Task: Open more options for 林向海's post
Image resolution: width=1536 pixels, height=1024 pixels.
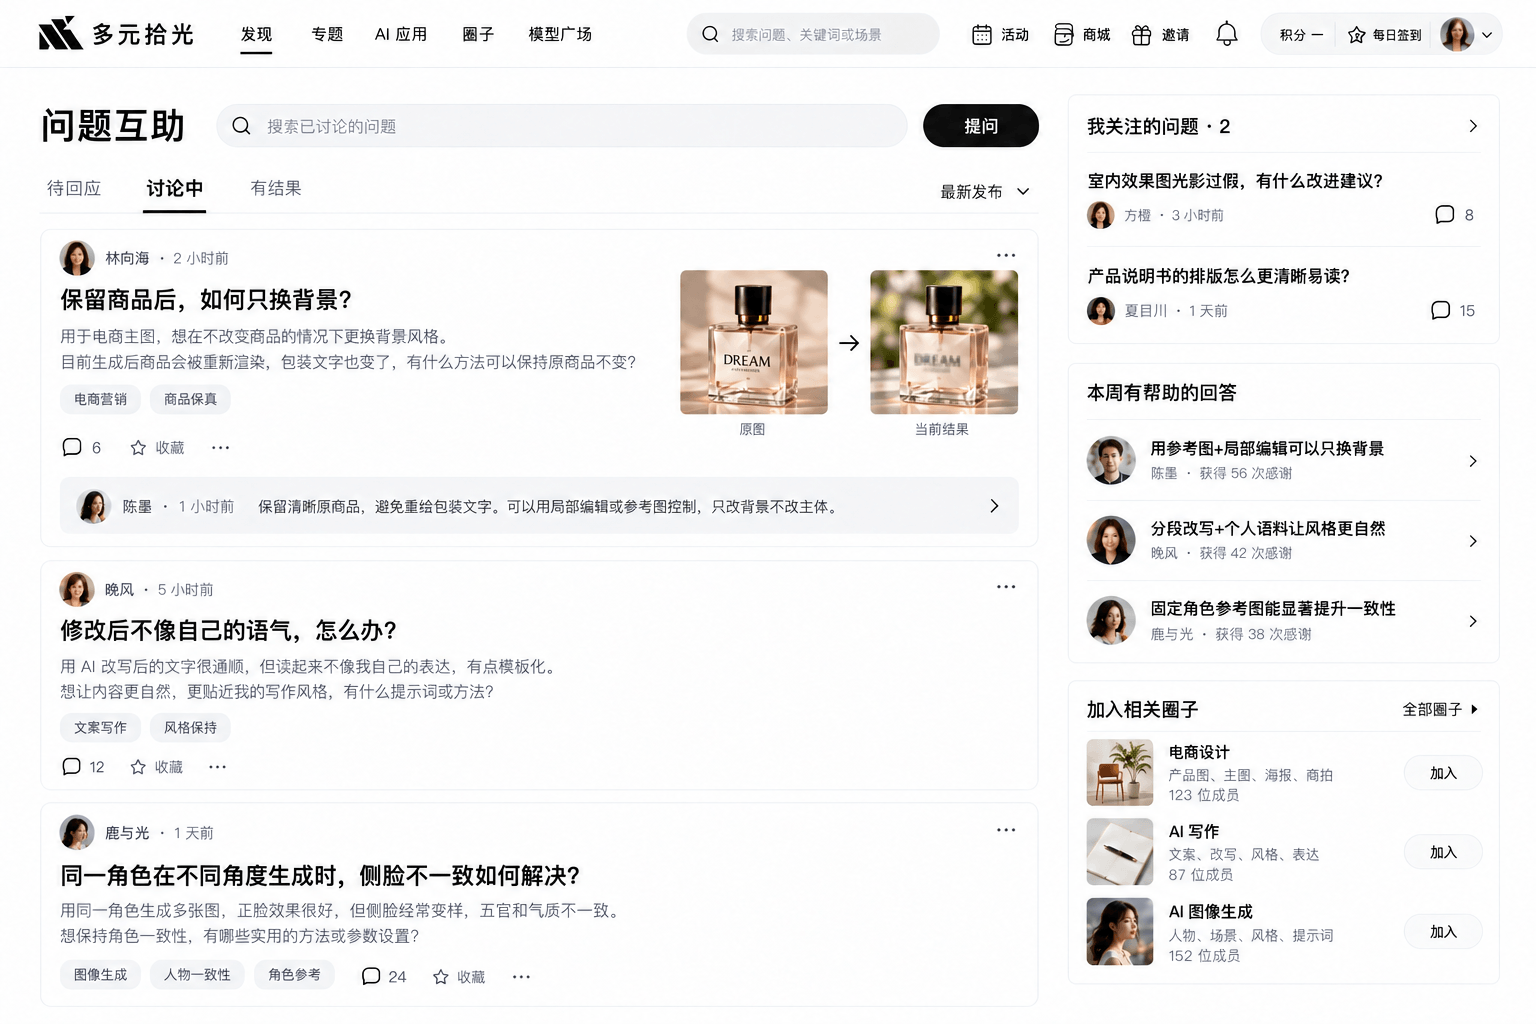Action: click(1006, 255)
